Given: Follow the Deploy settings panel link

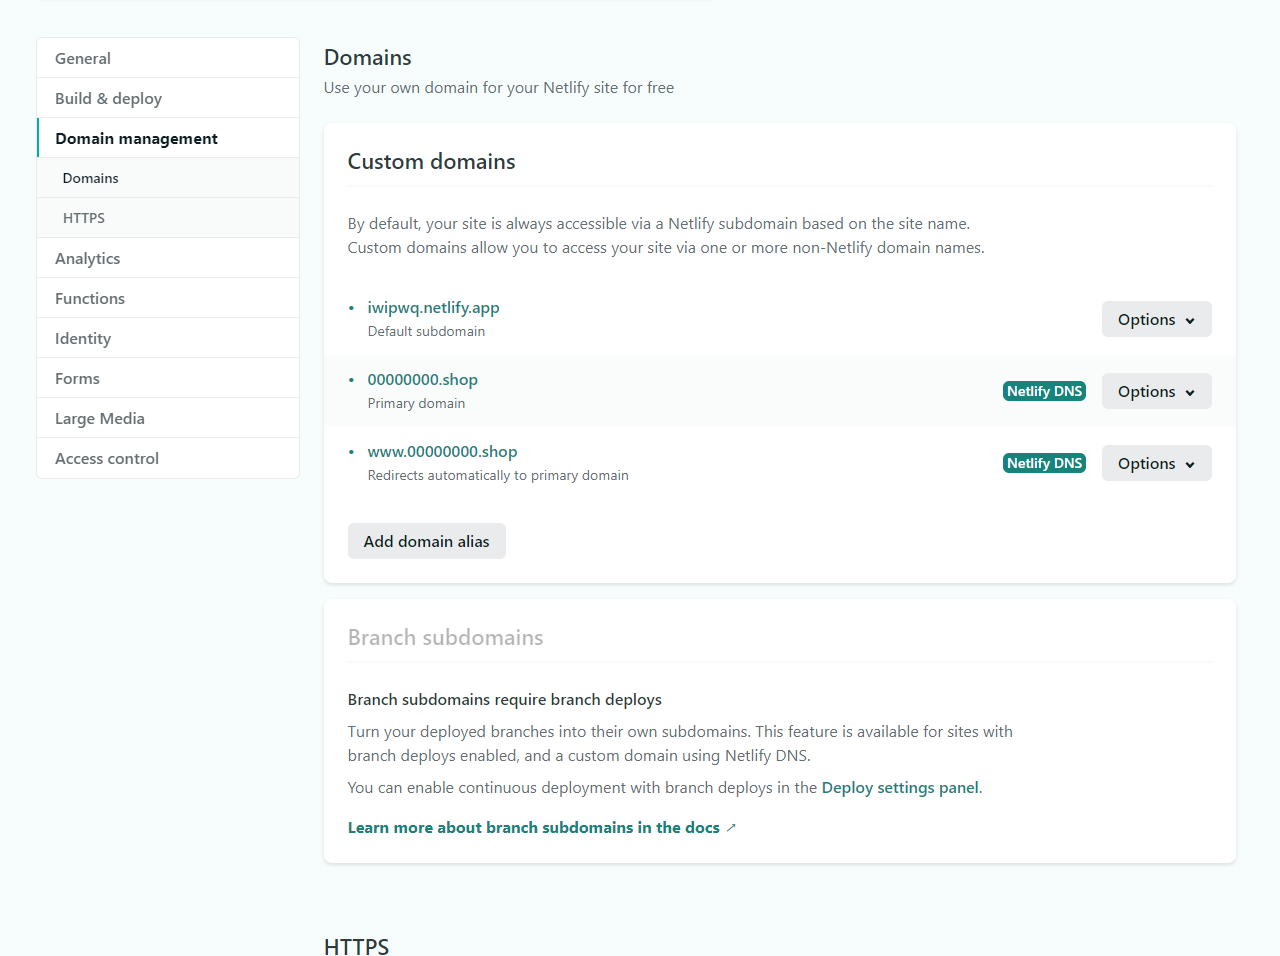Looking at the screenshot, I should click(900, 788).
